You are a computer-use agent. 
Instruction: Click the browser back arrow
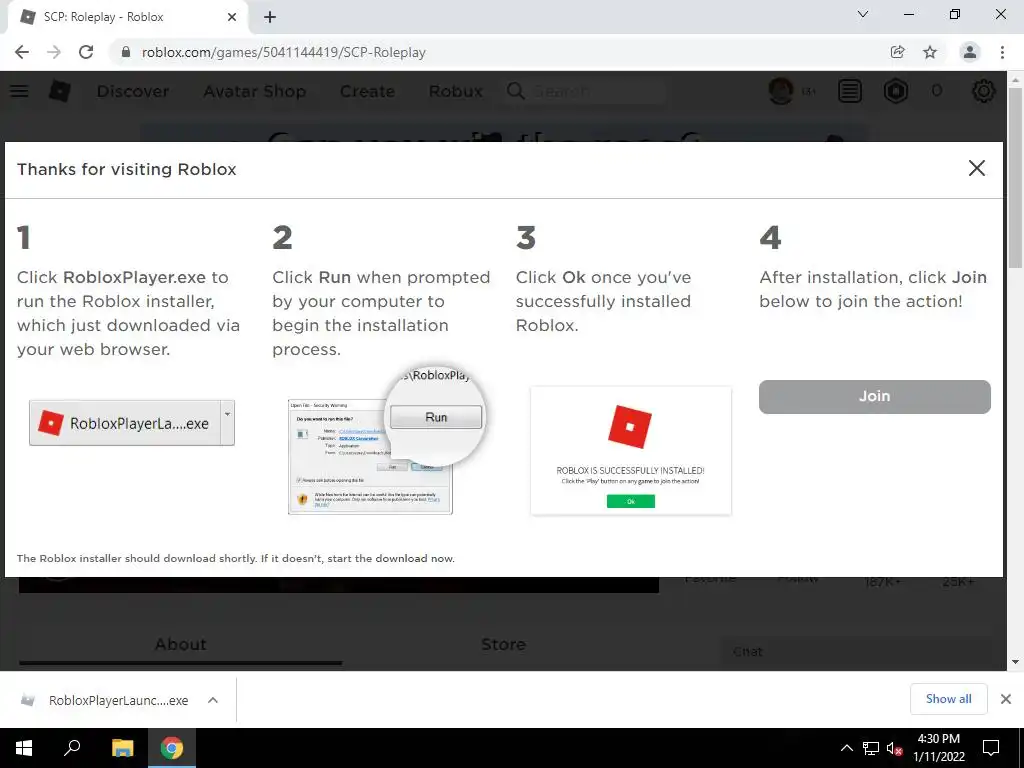point(22,52)
